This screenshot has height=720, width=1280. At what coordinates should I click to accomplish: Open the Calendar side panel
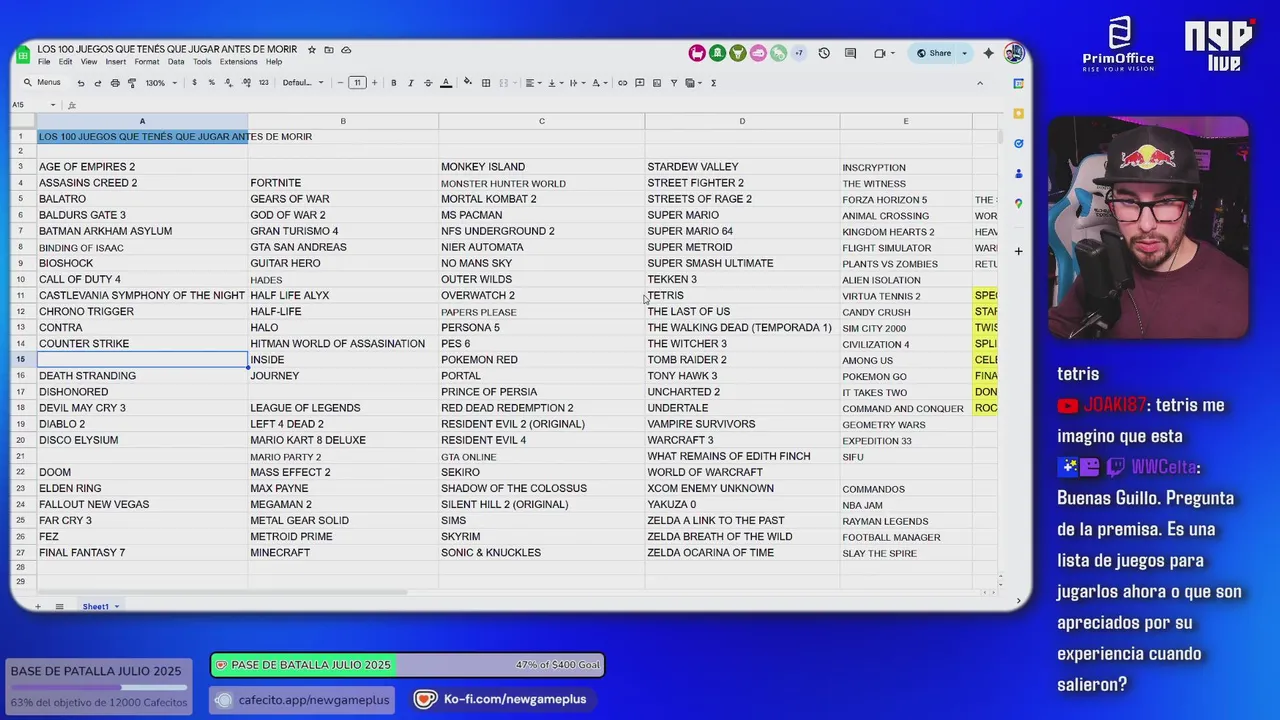tap(1018, 83)
